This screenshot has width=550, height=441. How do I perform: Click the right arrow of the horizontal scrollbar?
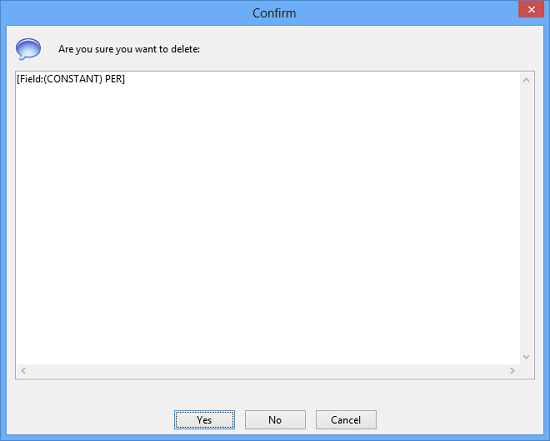tap(512, 370)
